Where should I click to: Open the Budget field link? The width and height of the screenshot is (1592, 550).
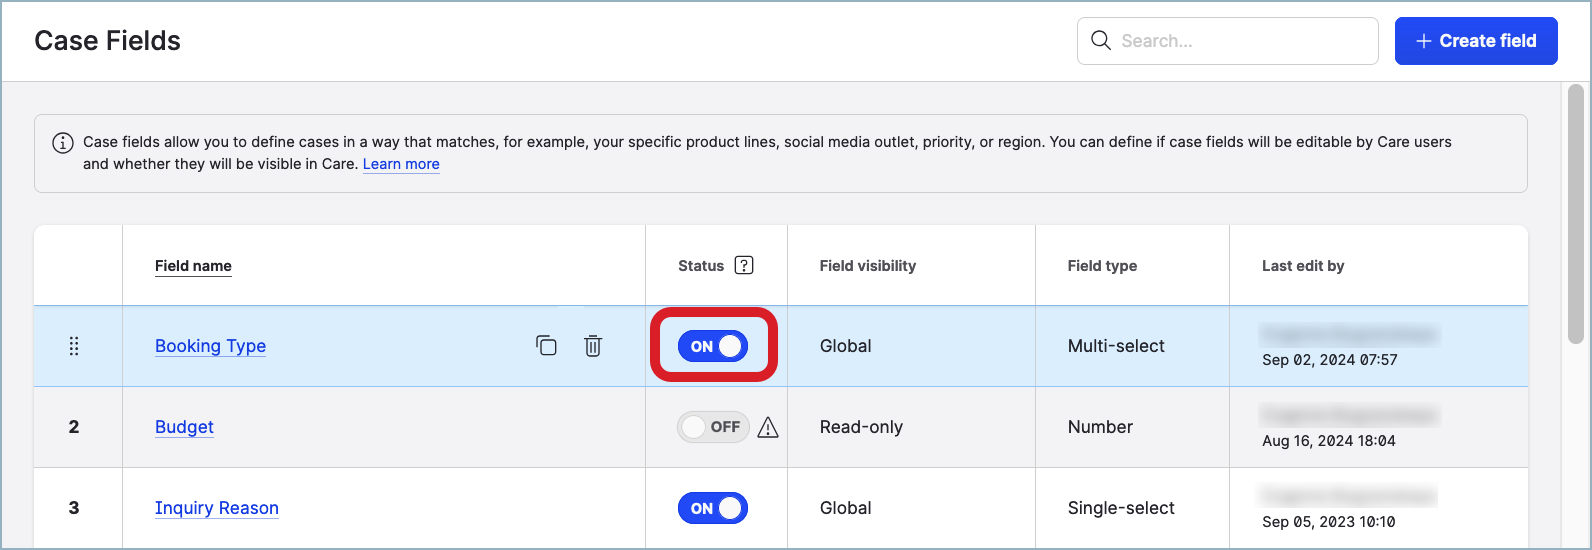[184, 427]
